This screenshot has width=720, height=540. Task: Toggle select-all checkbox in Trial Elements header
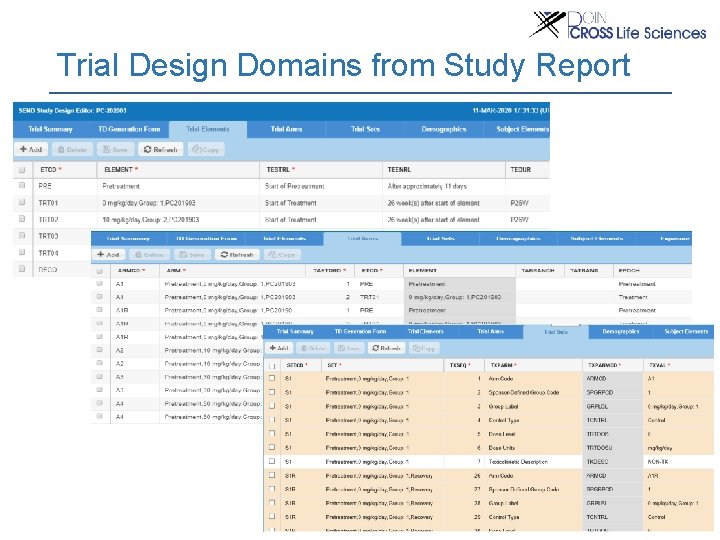pos(22,170)
